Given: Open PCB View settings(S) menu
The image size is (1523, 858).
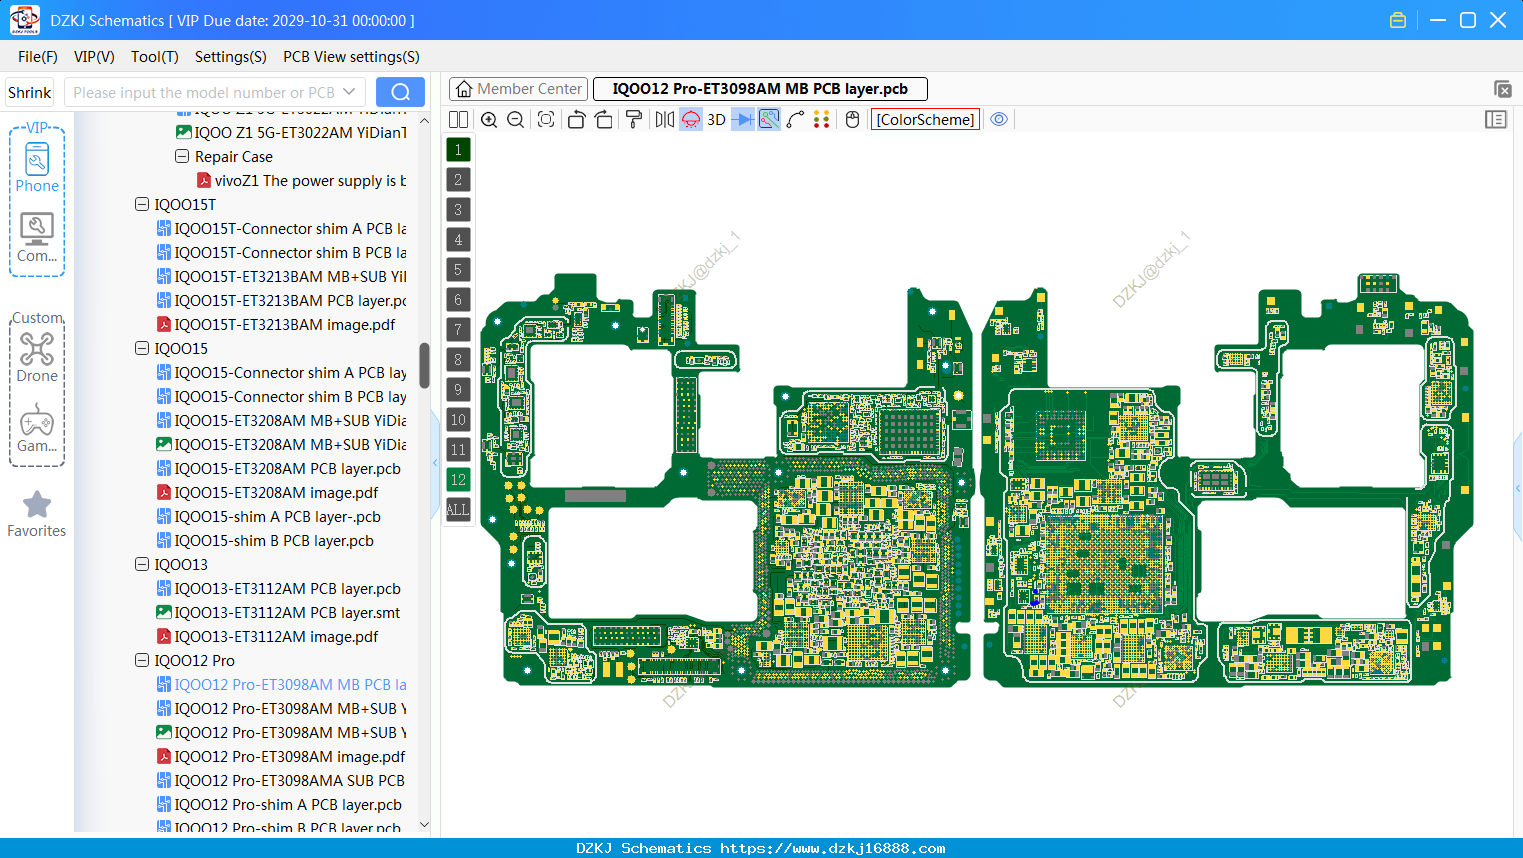Looking at the screenshot, I should pyautogui.click(x=351, y=57).
